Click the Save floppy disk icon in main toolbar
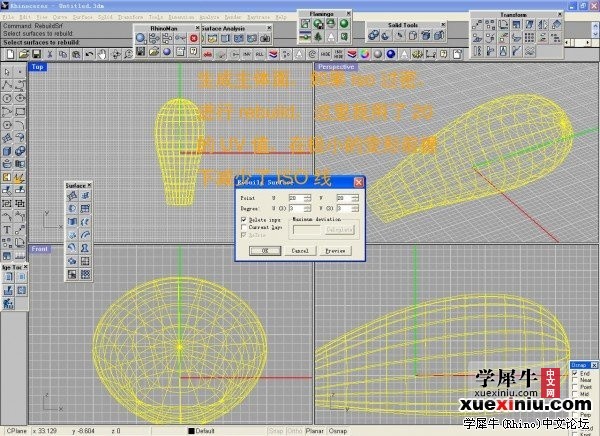 (37, 54)
